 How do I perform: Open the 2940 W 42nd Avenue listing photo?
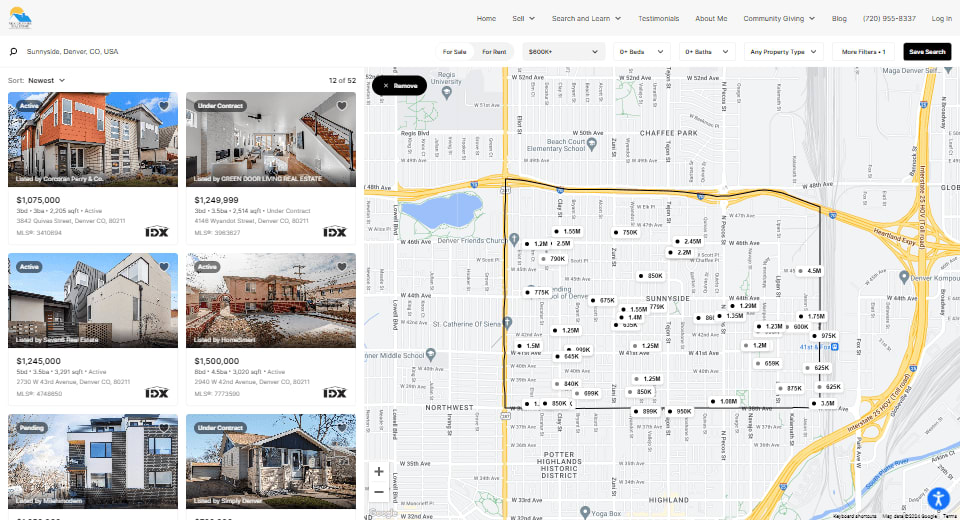[x=271, y=301]
